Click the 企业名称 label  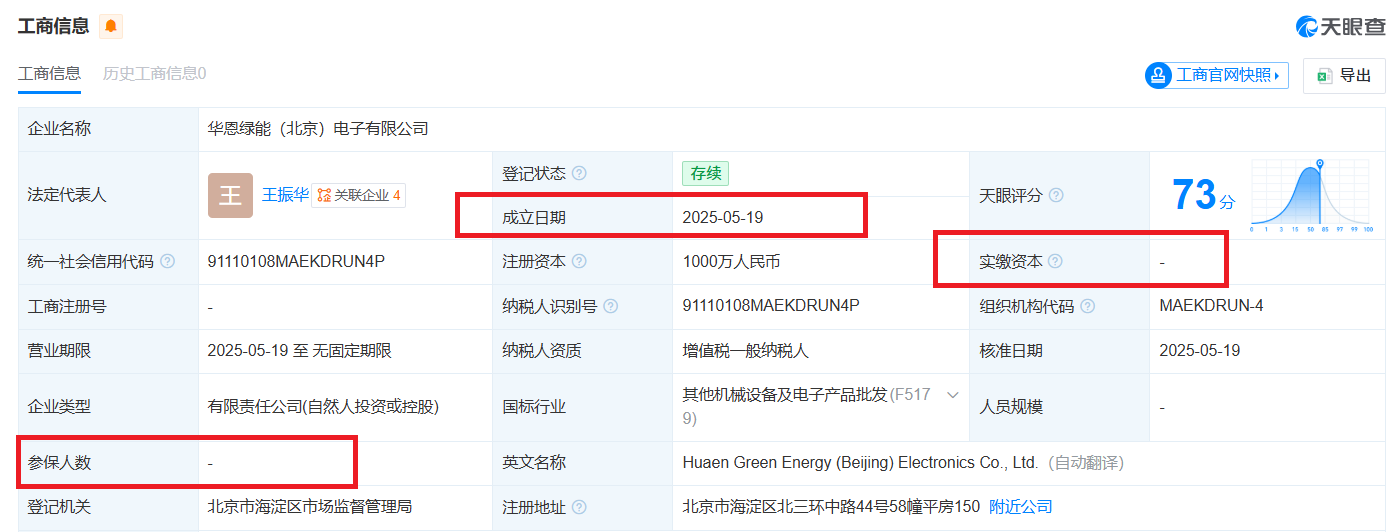59,128
